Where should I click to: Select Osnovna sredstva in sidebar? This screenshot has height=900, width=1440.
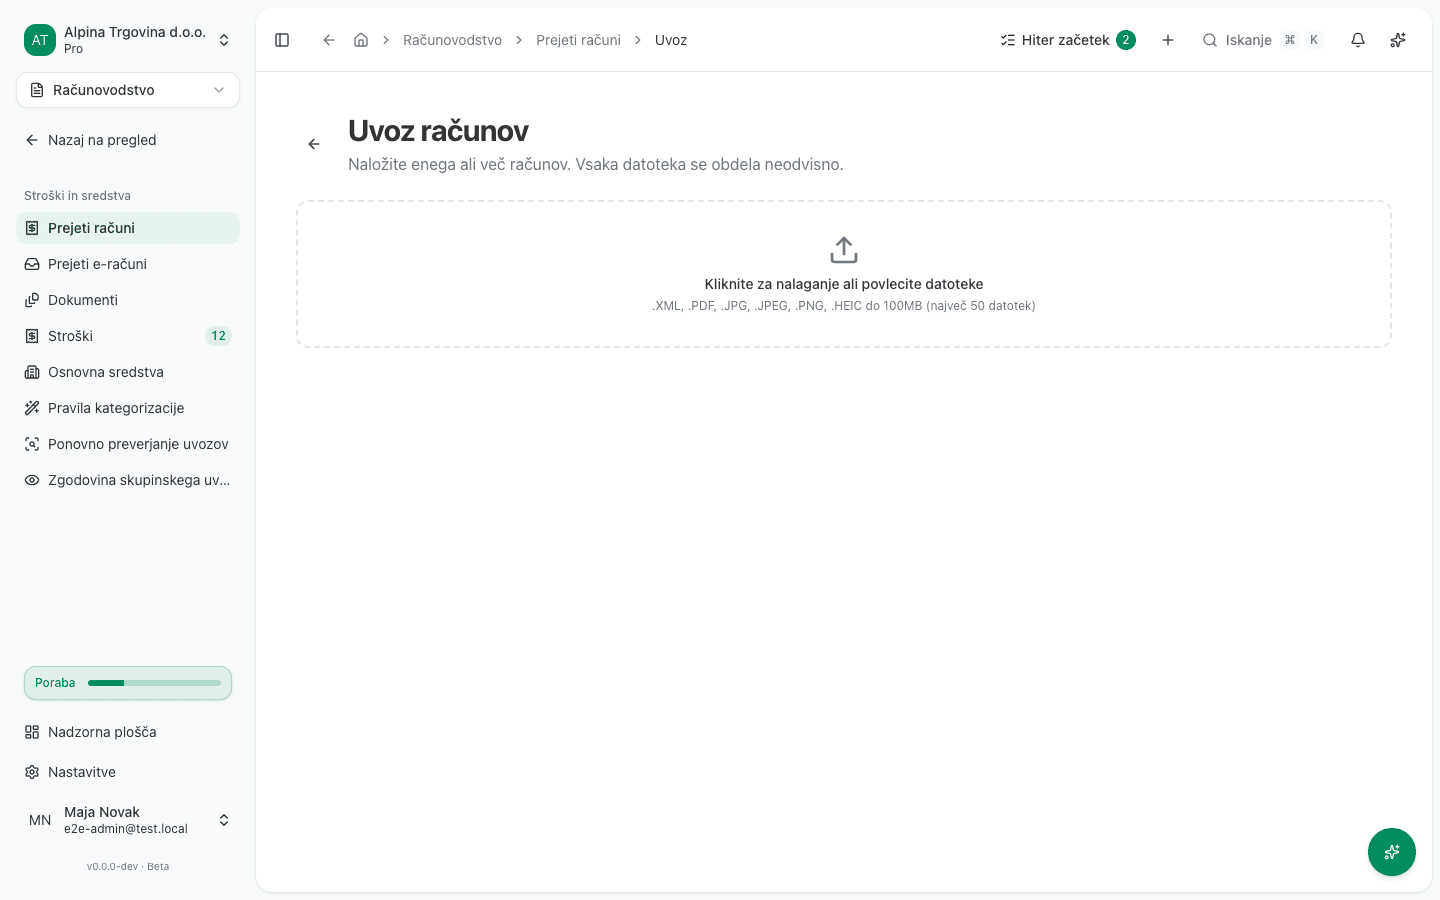[x=128, y=372]
